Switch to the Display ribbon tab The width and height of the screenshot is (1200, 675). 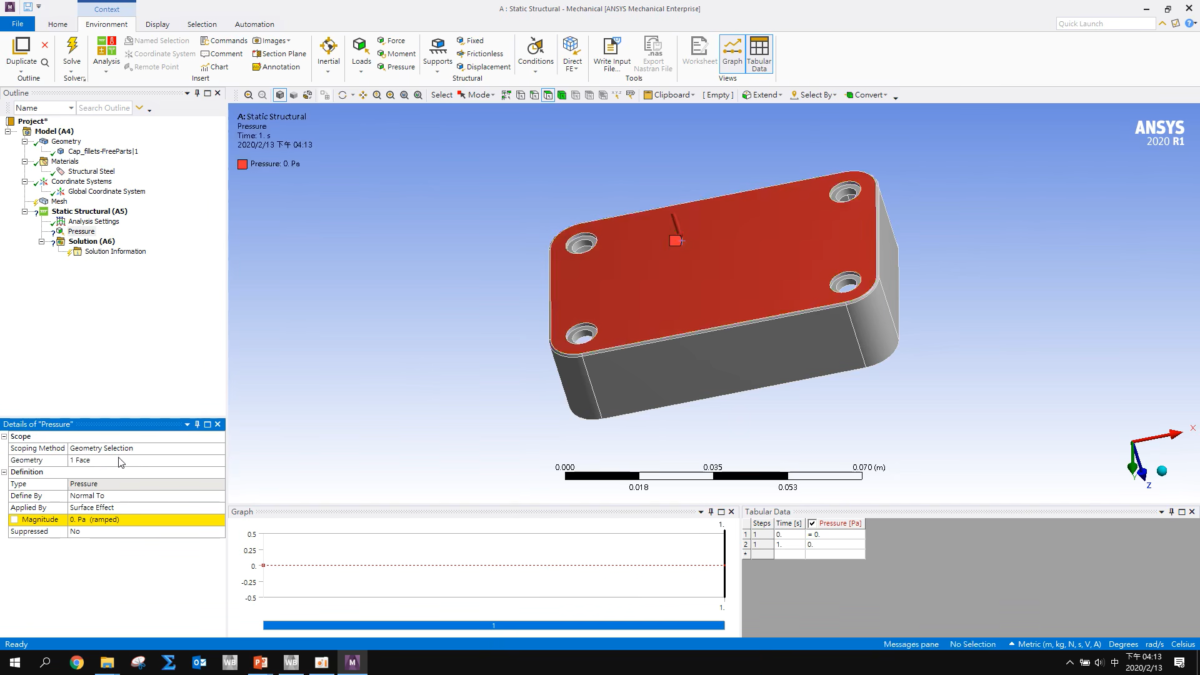click(x=157, y=24)
